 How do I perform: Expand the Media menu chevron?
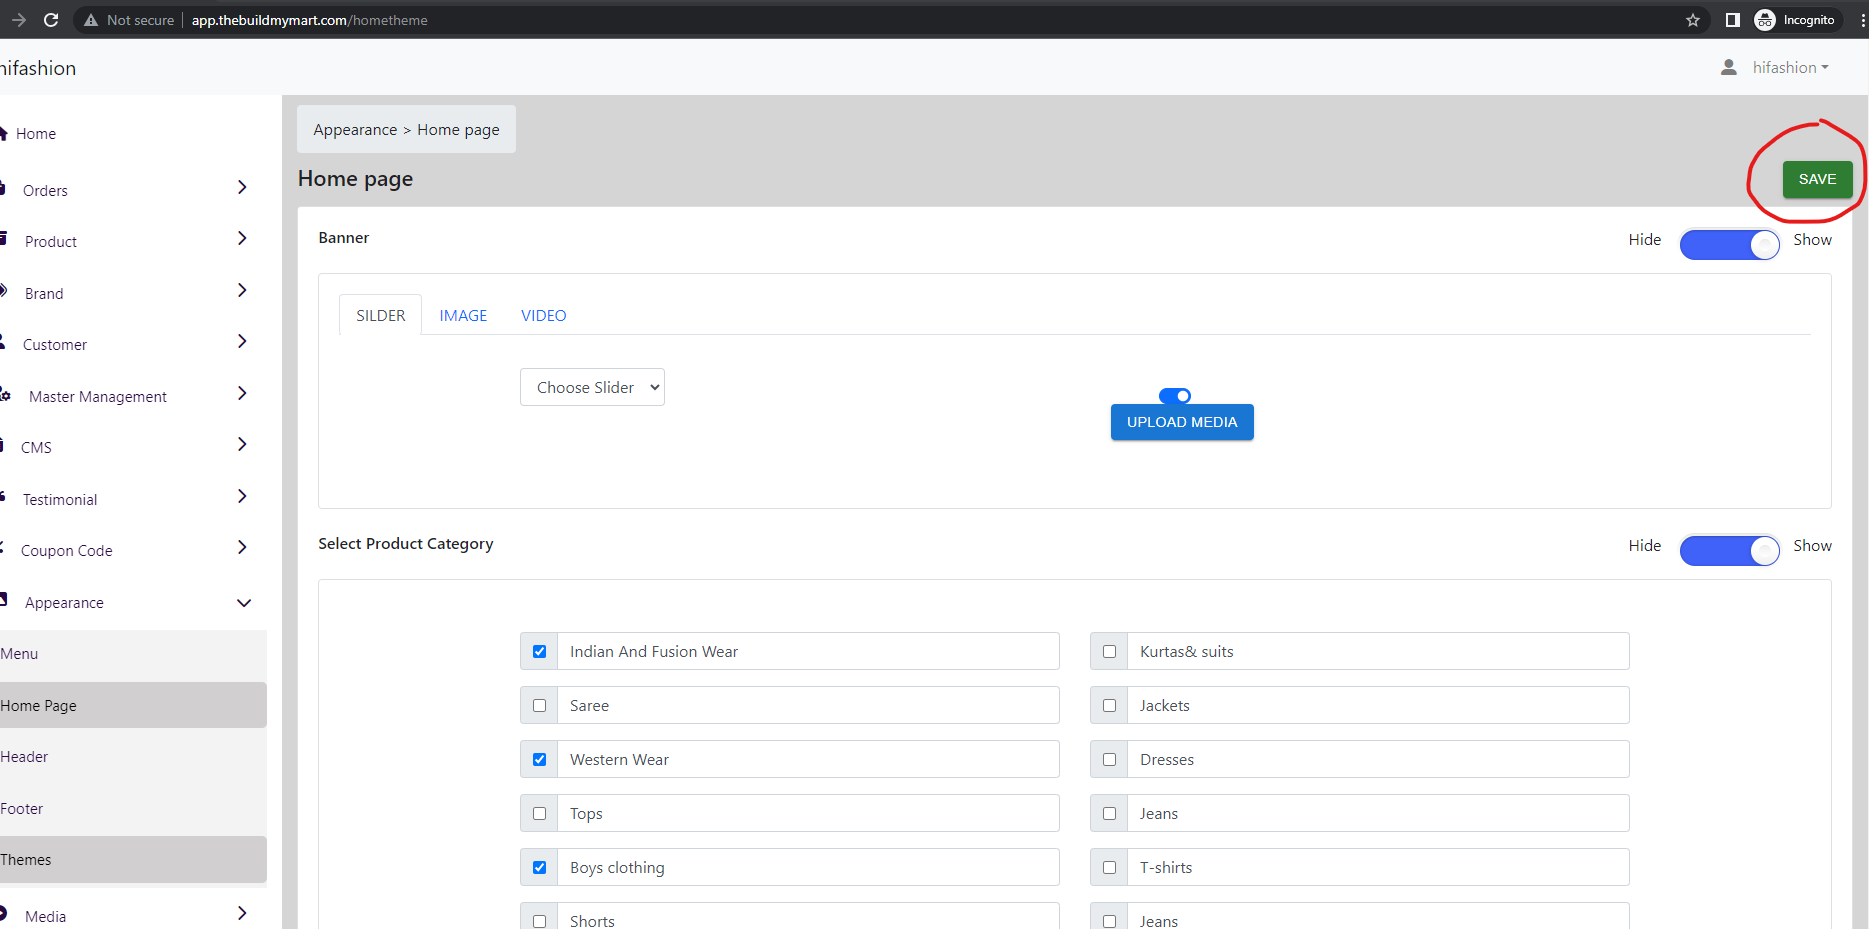tap(242, 913)
